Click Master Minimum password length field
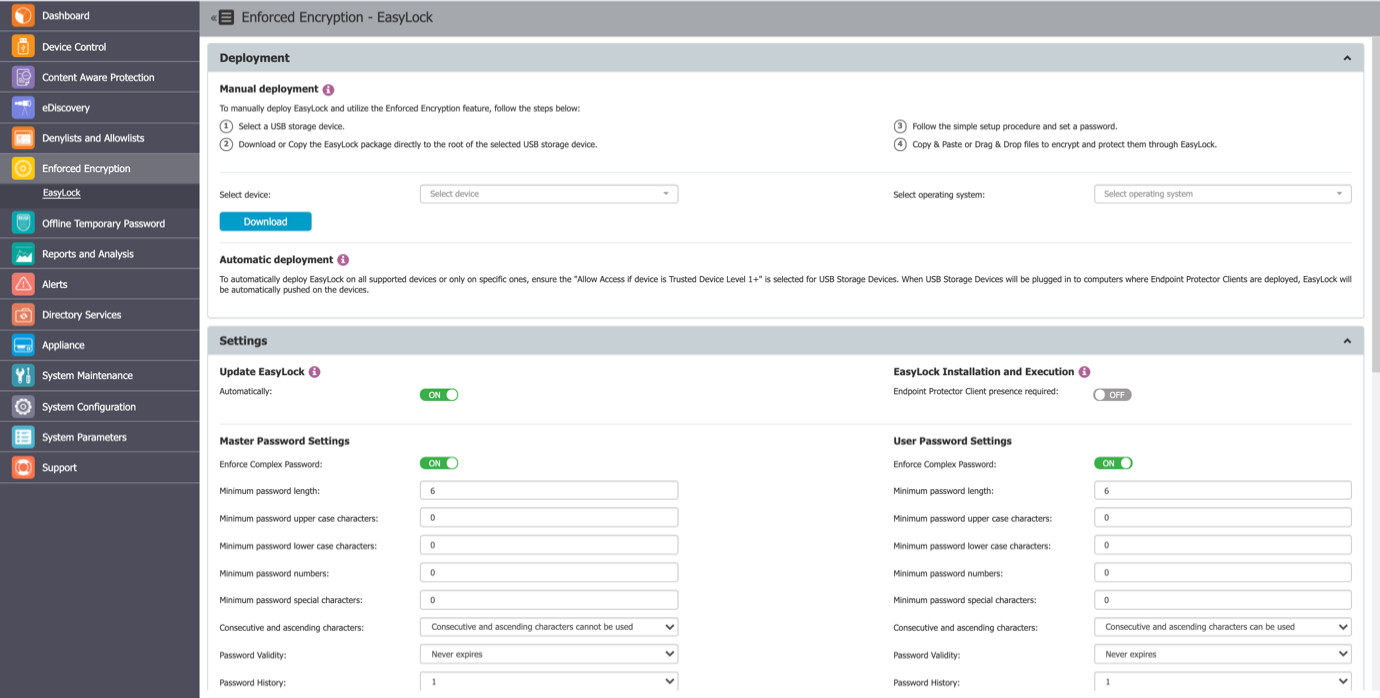Screen dimensions: 1380x698 tap(549, 490)
